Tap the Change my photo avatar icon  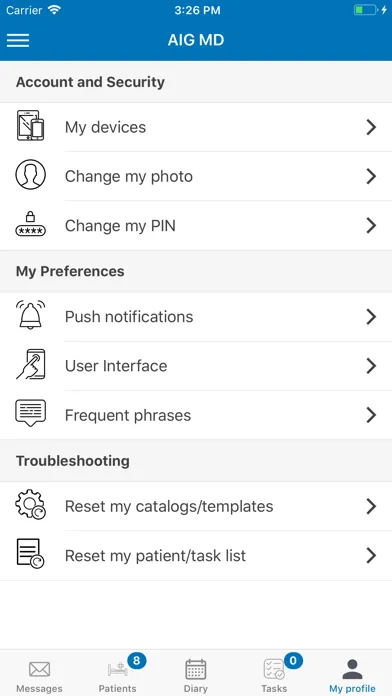pyautogui.click(x=30, y=175)
